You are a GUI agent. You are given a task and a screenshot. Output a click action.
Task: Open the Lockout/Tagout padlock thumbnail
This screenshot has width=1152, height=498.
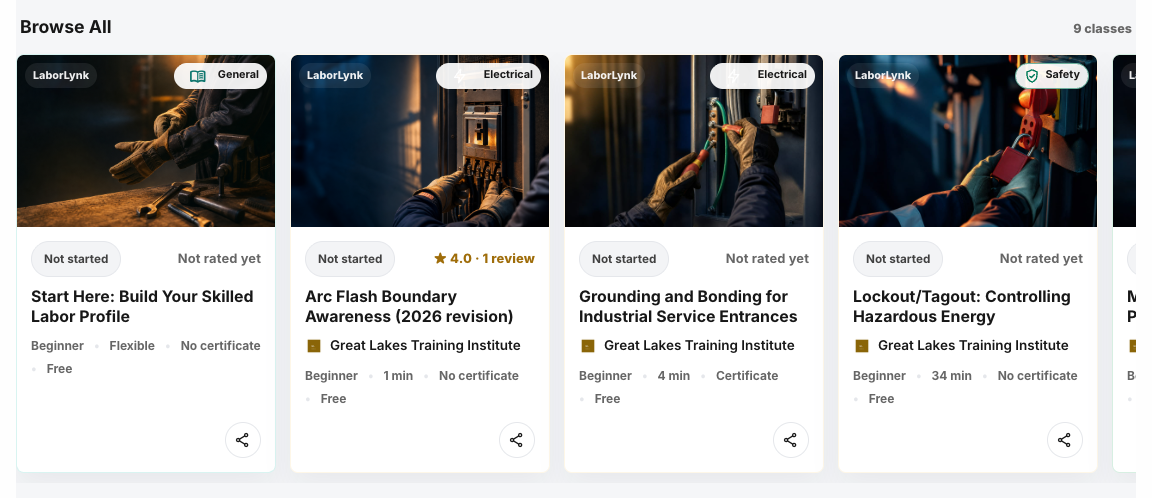[x=968, y=141]
